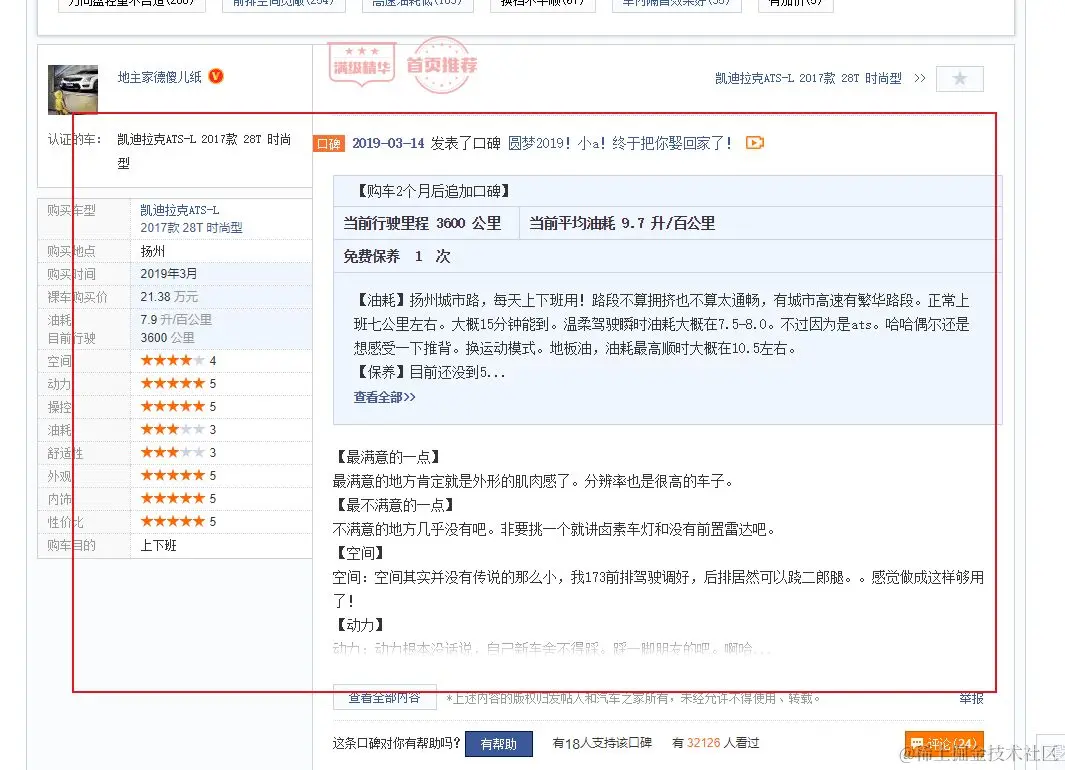Click the user avatar car thumbnail
The height and width of the screenshot is (770, 1065).
tap(73, 90)
